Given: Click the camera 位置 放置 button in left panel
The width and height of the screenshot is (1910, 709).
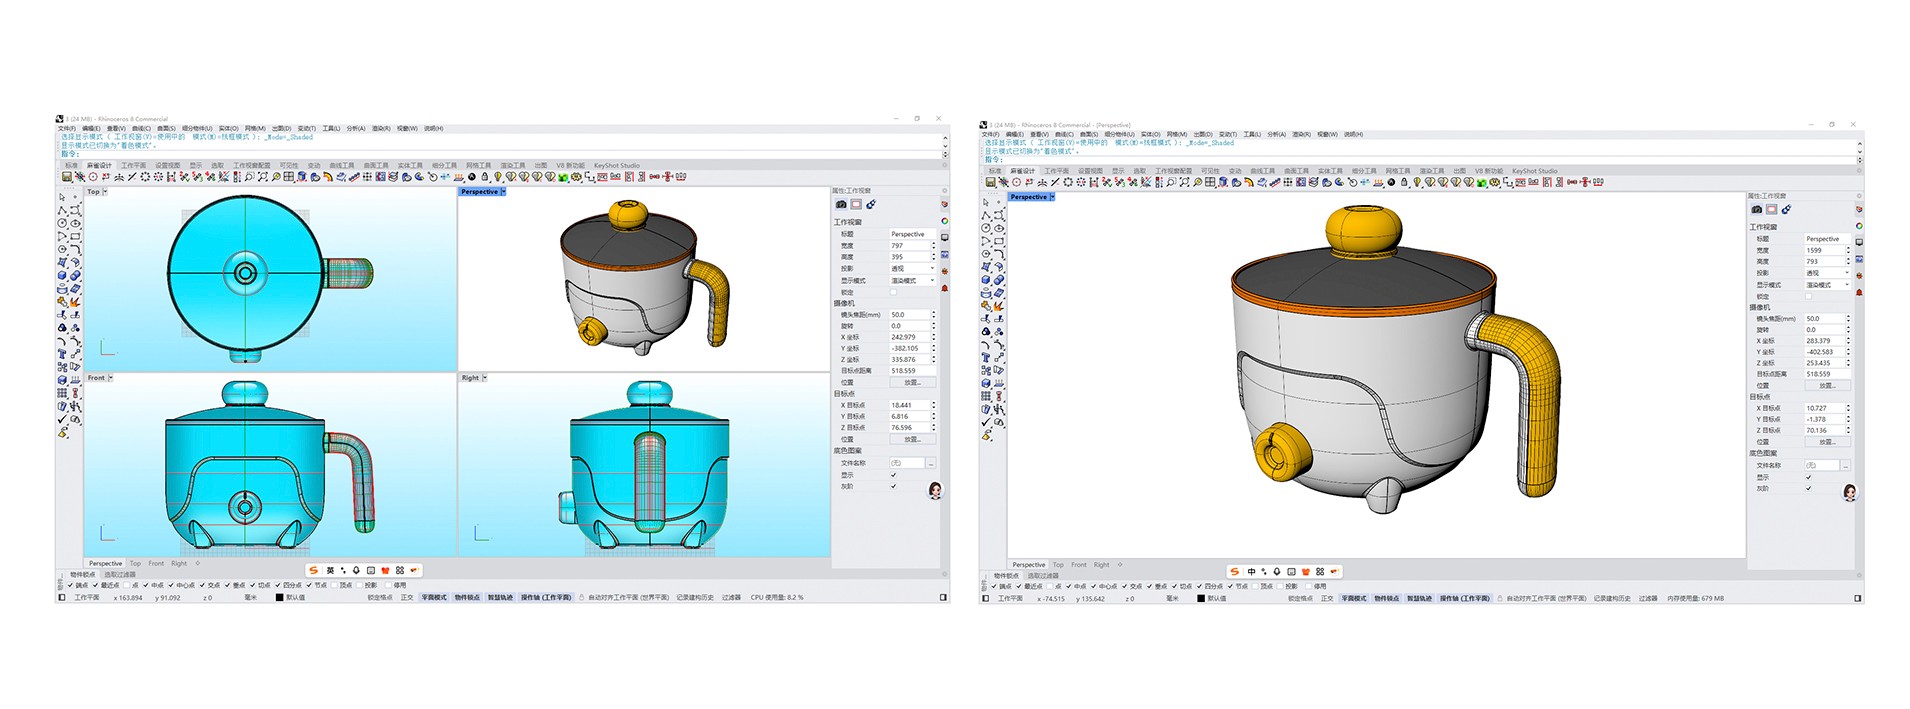Looking at the screenshot, I should point(912,382).
